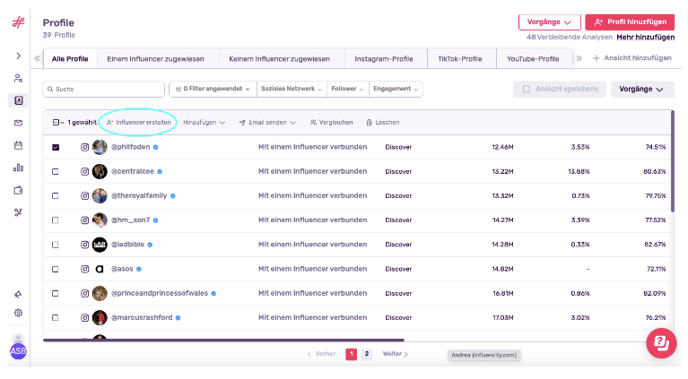Viewport: 688px width, 379px height.
Task: Uncheck the @philfoden row checkbox
Action: pyautogui.click(x=56, y=147)
